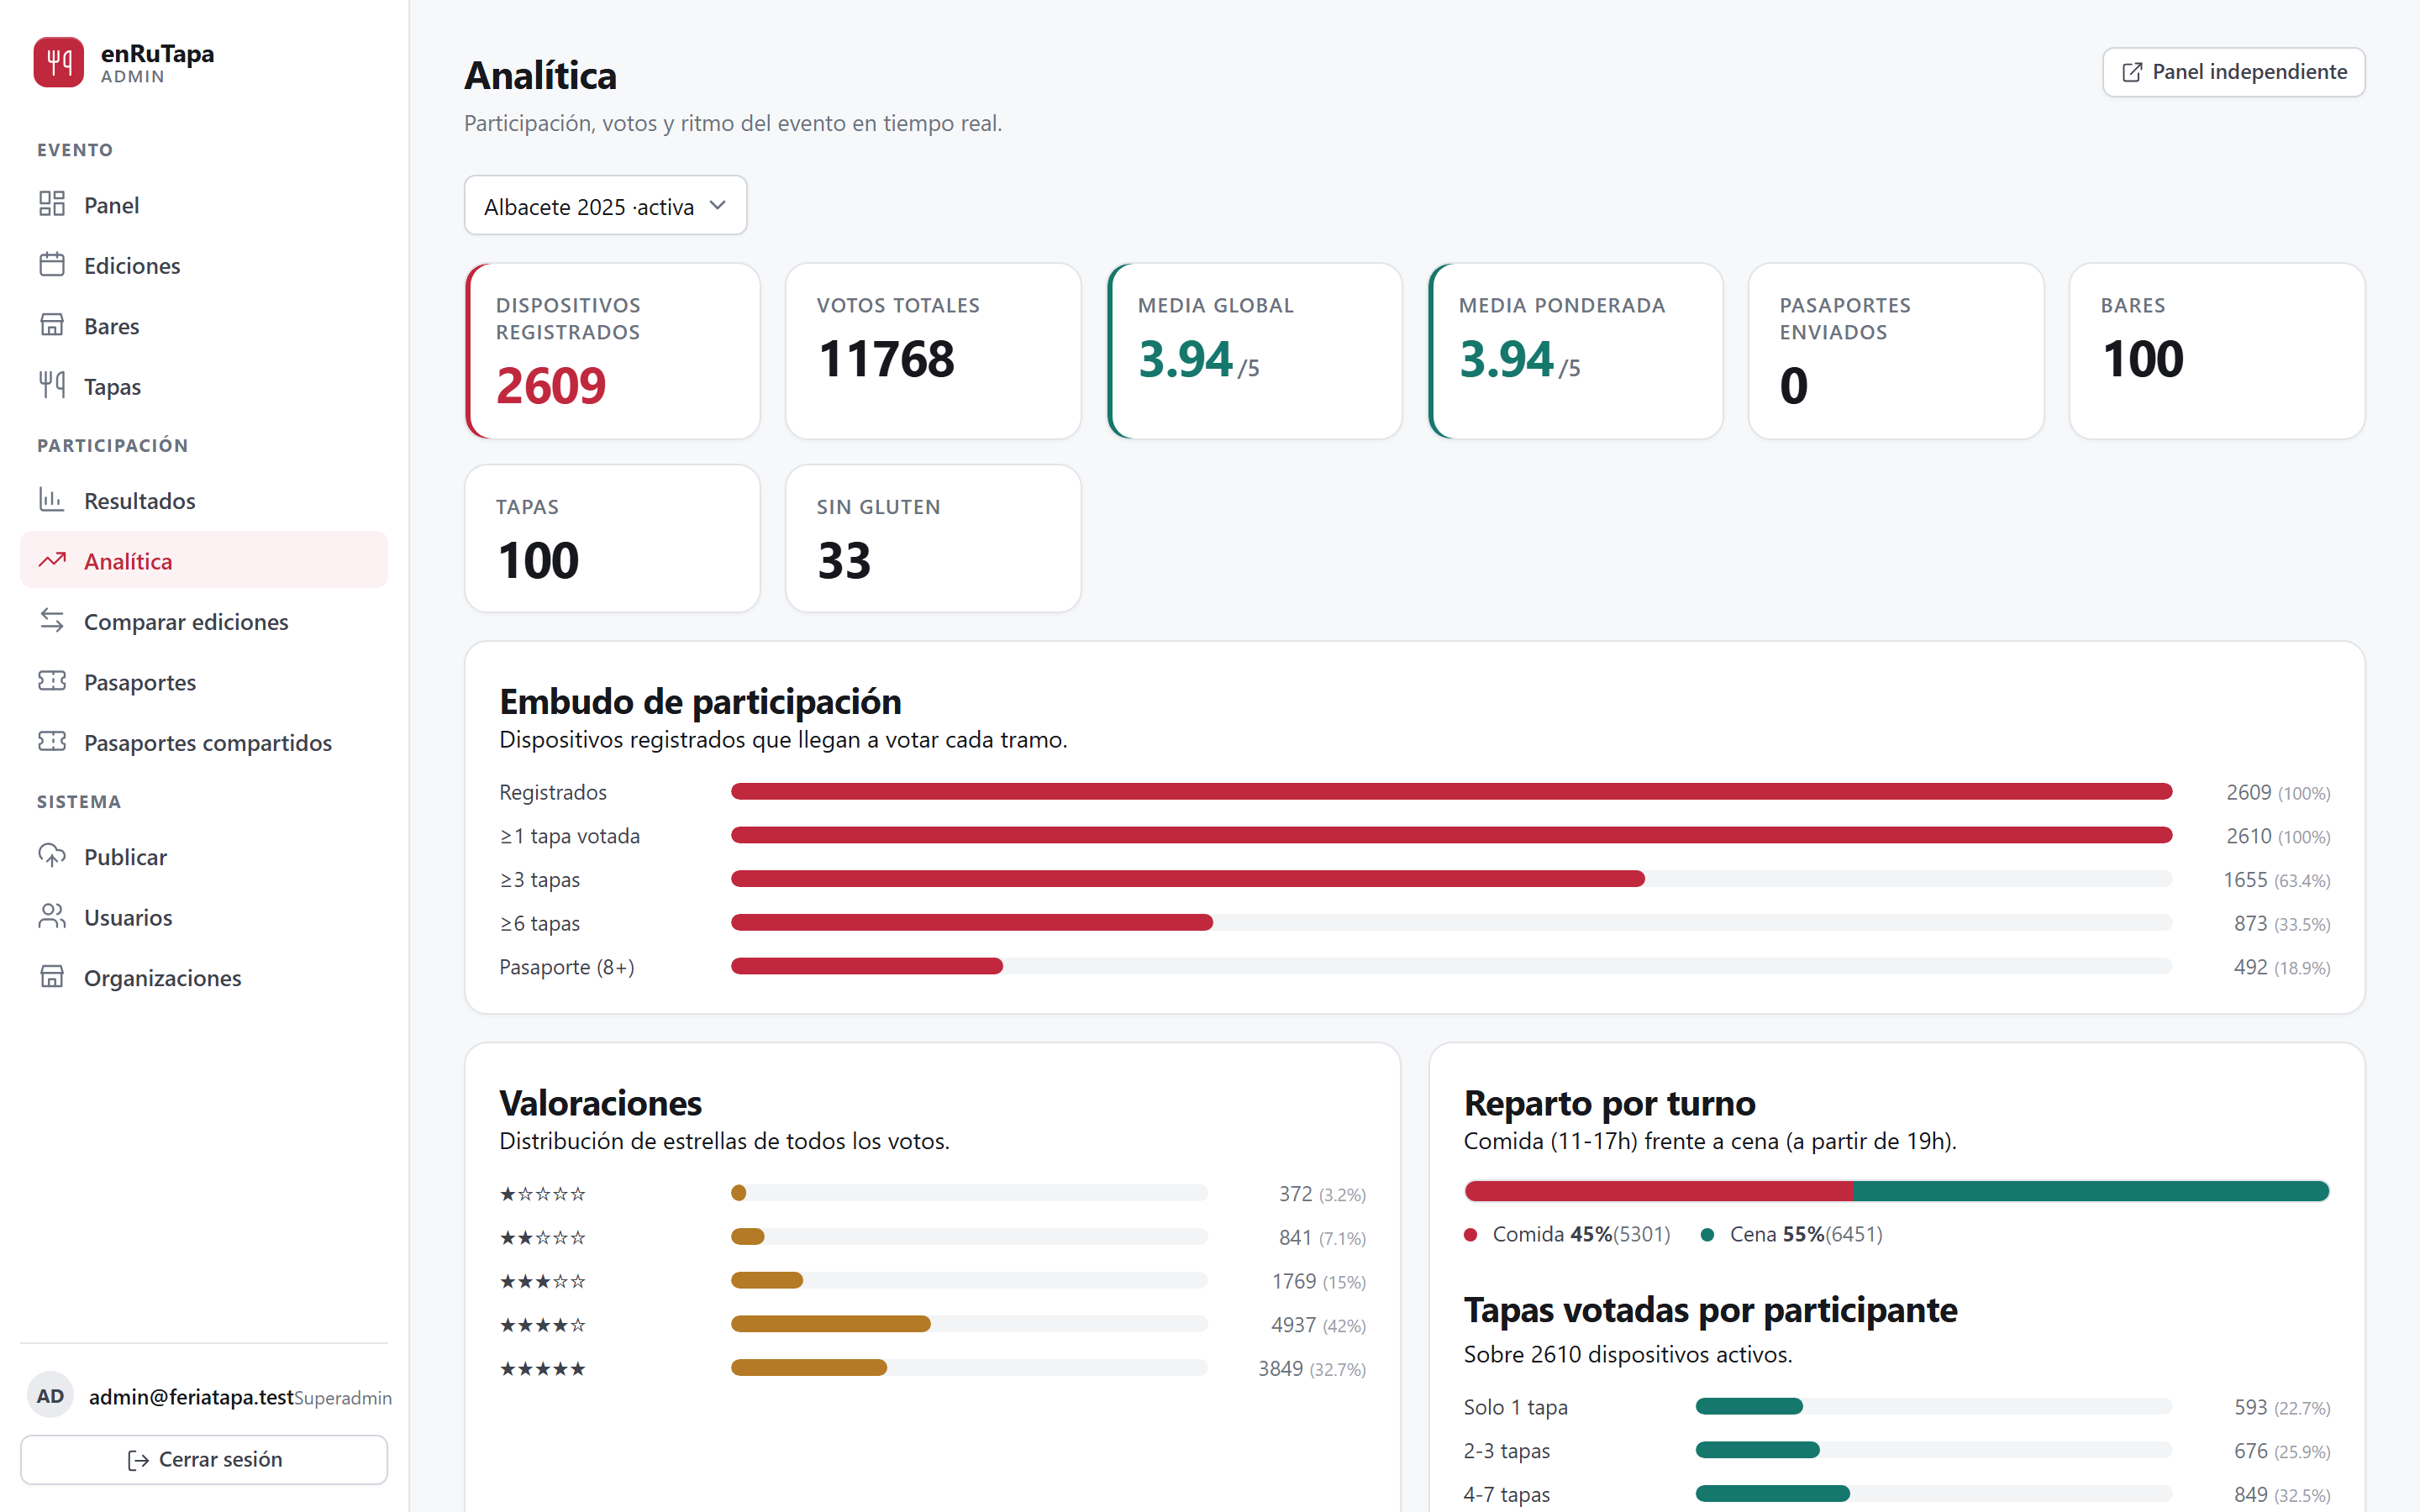Image resolution: width=2420 pixels, height=1512 pixels.
Task: Click the Publicar cloud upload icon
Action: click(52, 856)
